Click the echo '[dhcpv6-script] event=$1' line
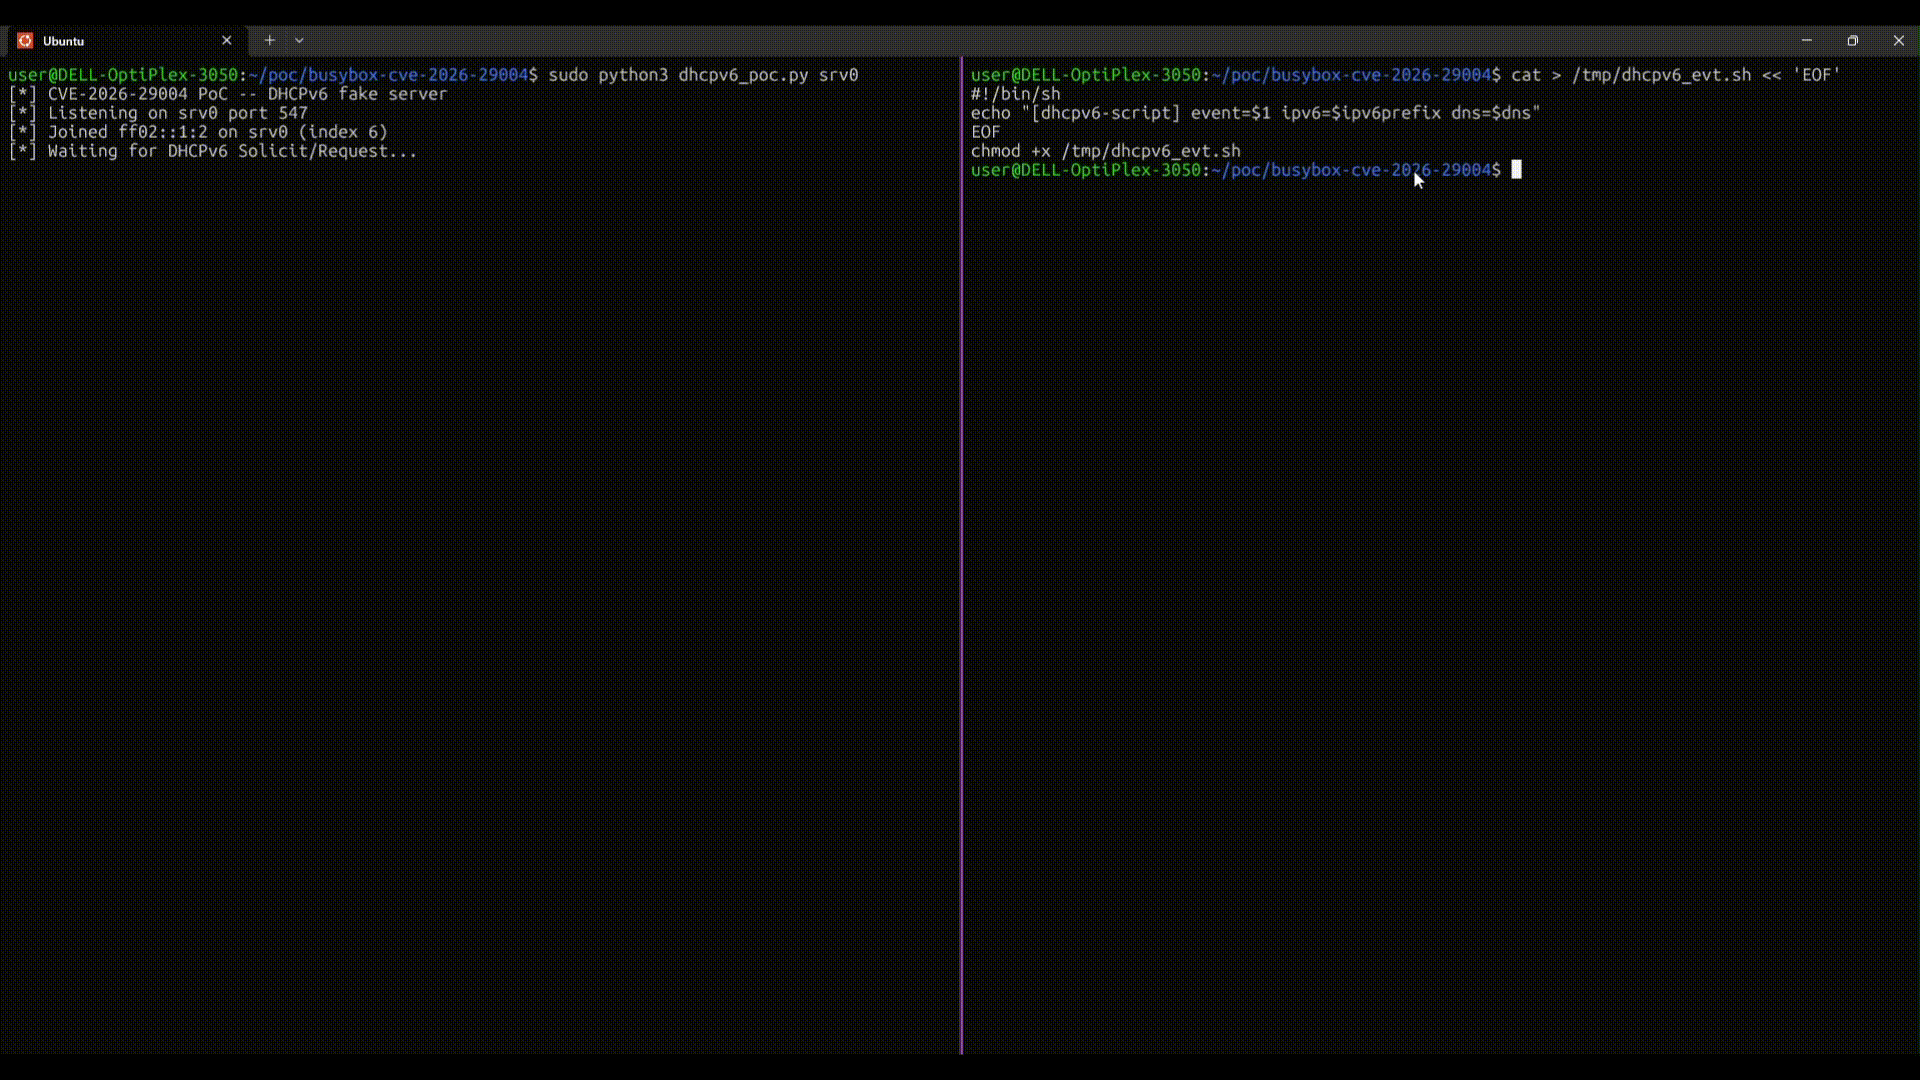Viewport: 1920px width, 1080px height. pos(1255,113)
